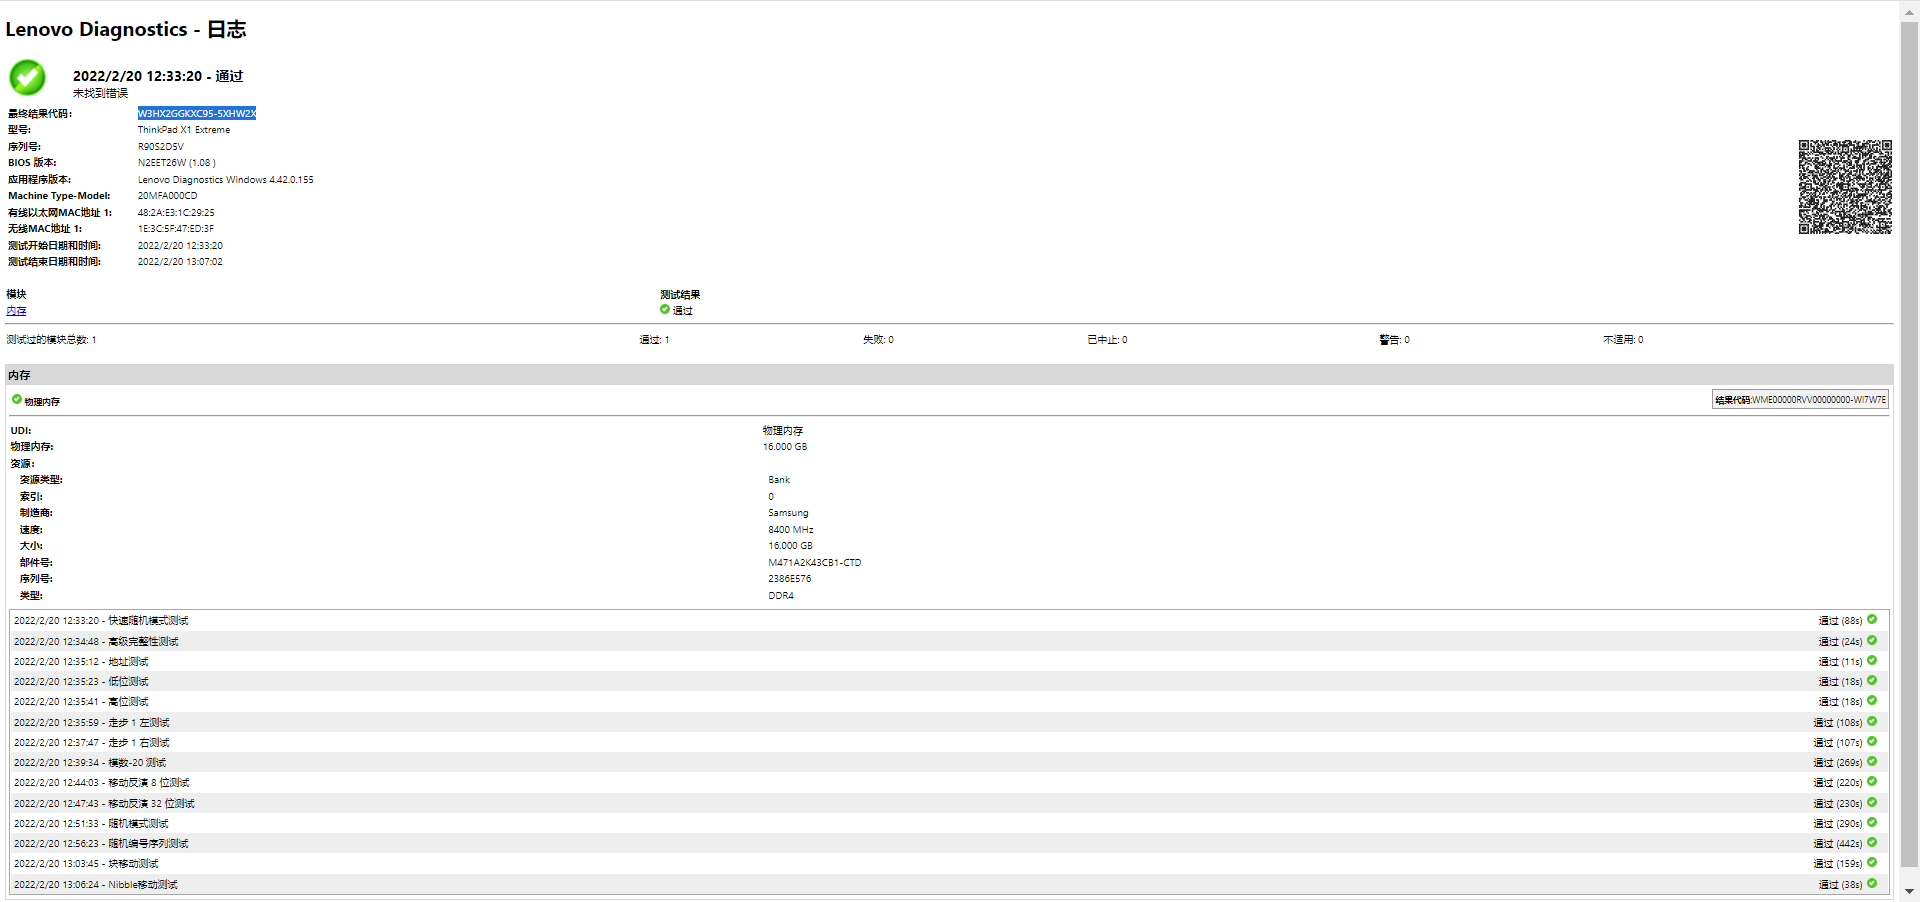Click the pass icon for 高位测试 row
The image size is (1920, 902).
click(1872, 700)
